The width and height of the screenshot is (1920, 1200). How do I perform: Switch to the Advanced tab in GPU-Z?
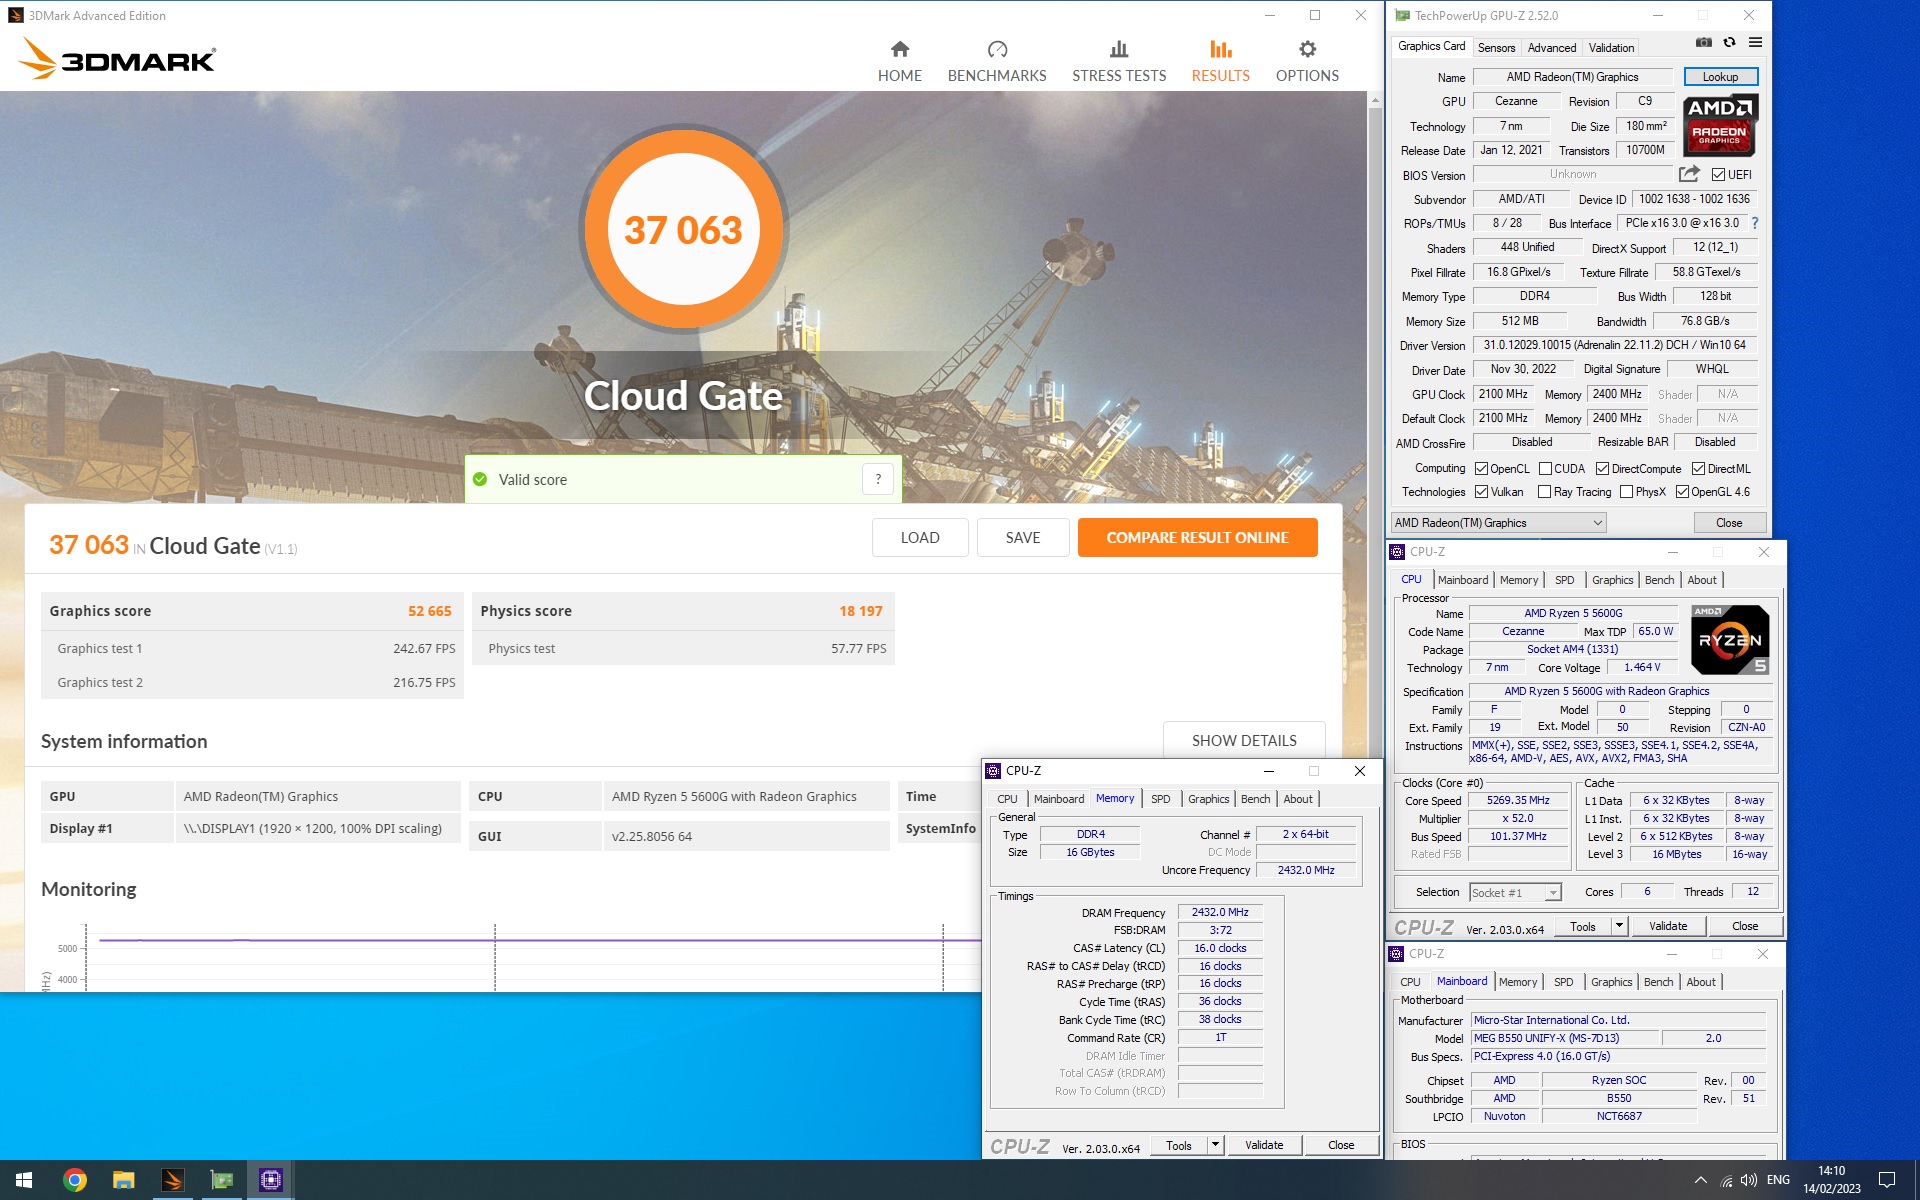tap(1551, 47)
